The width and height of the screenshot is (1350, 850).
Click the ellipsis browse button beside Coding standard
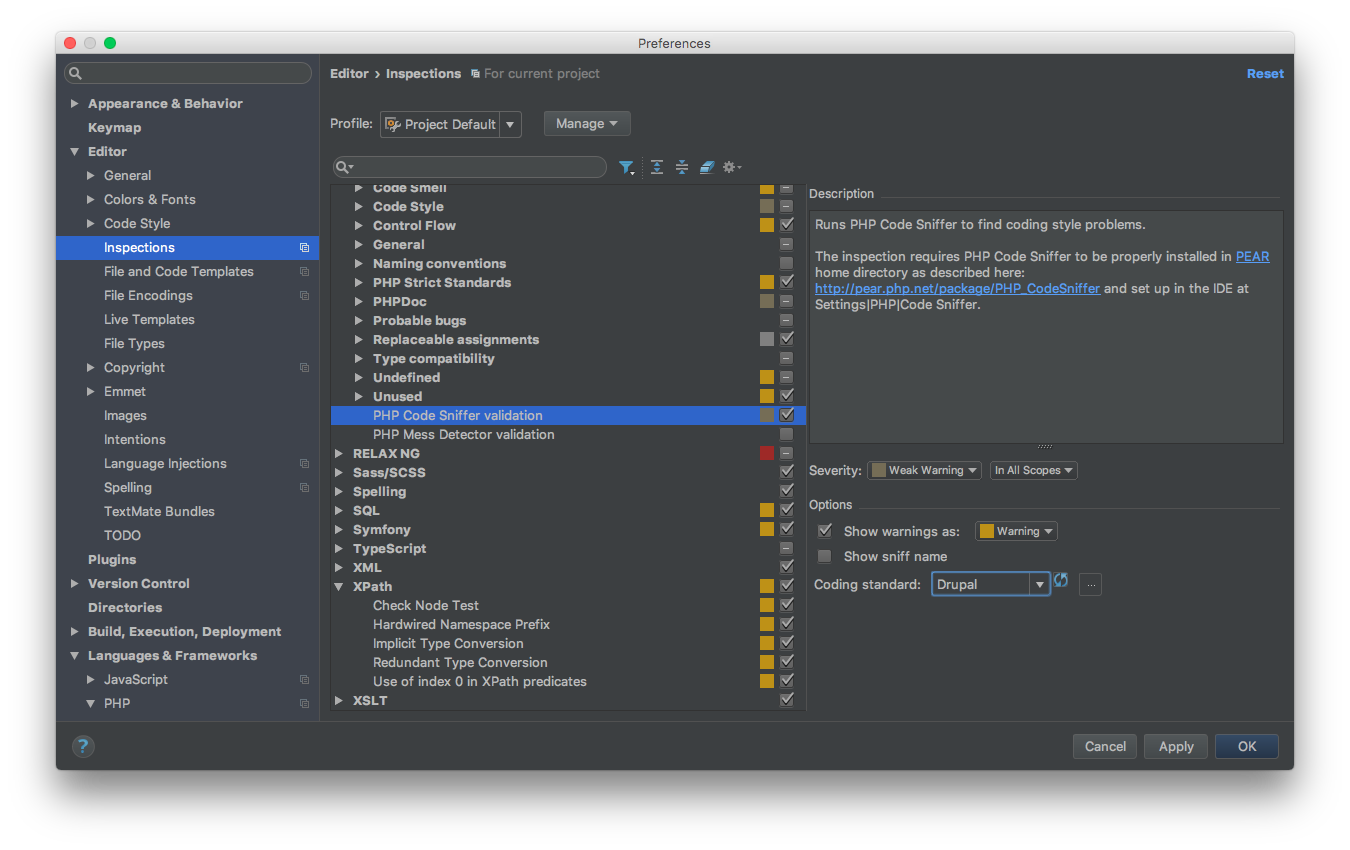[x=1090, y=584]
